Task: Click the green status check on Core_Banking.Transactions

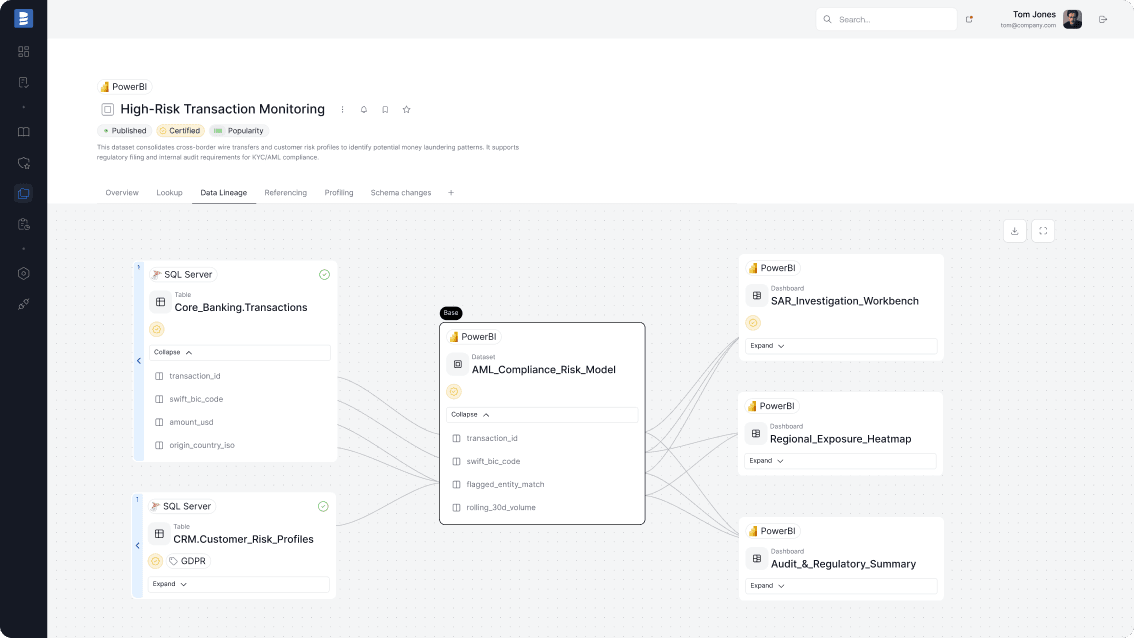Action: (x=324, y=274)
